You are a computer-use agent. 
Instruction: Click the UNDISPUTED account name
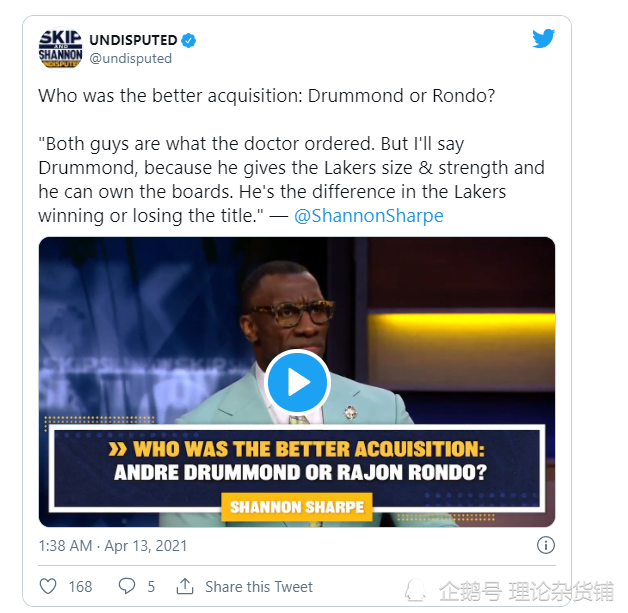click(133, 40)
